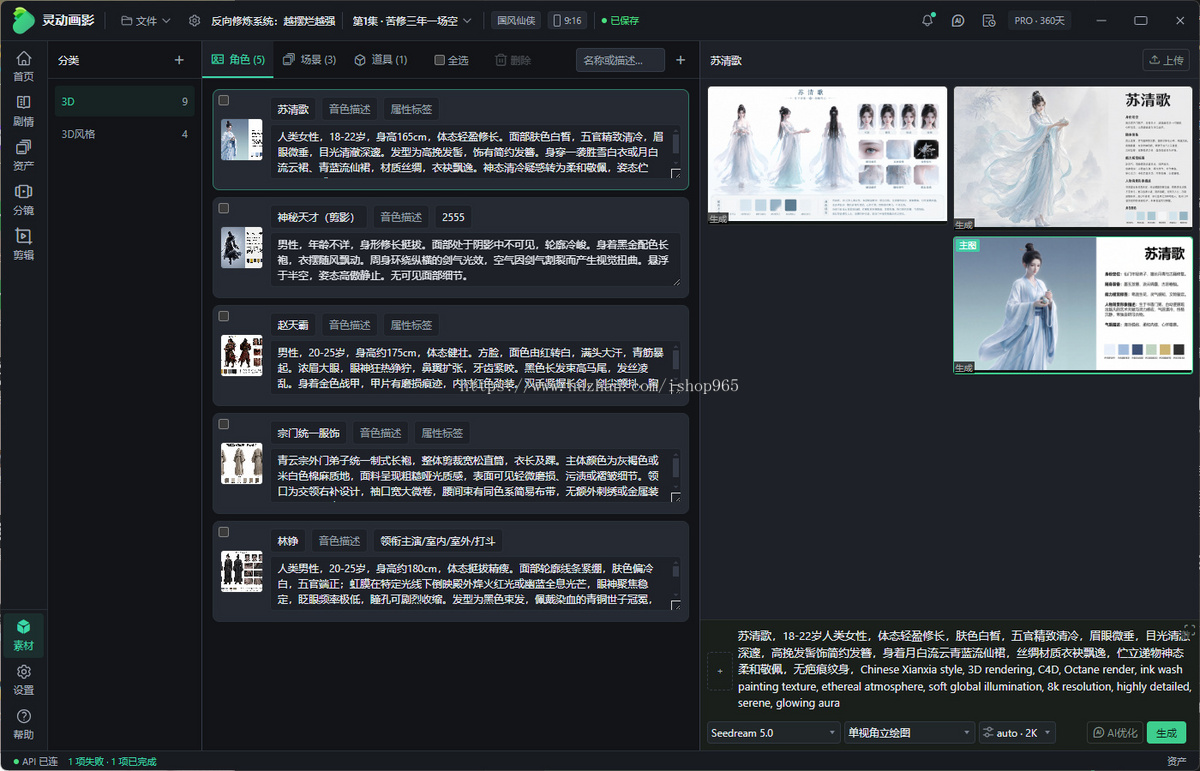The height and width of the screenshot is (771, 1200).
Task: Click the 上传 upload button
Action: click(x=1166, y=60)
